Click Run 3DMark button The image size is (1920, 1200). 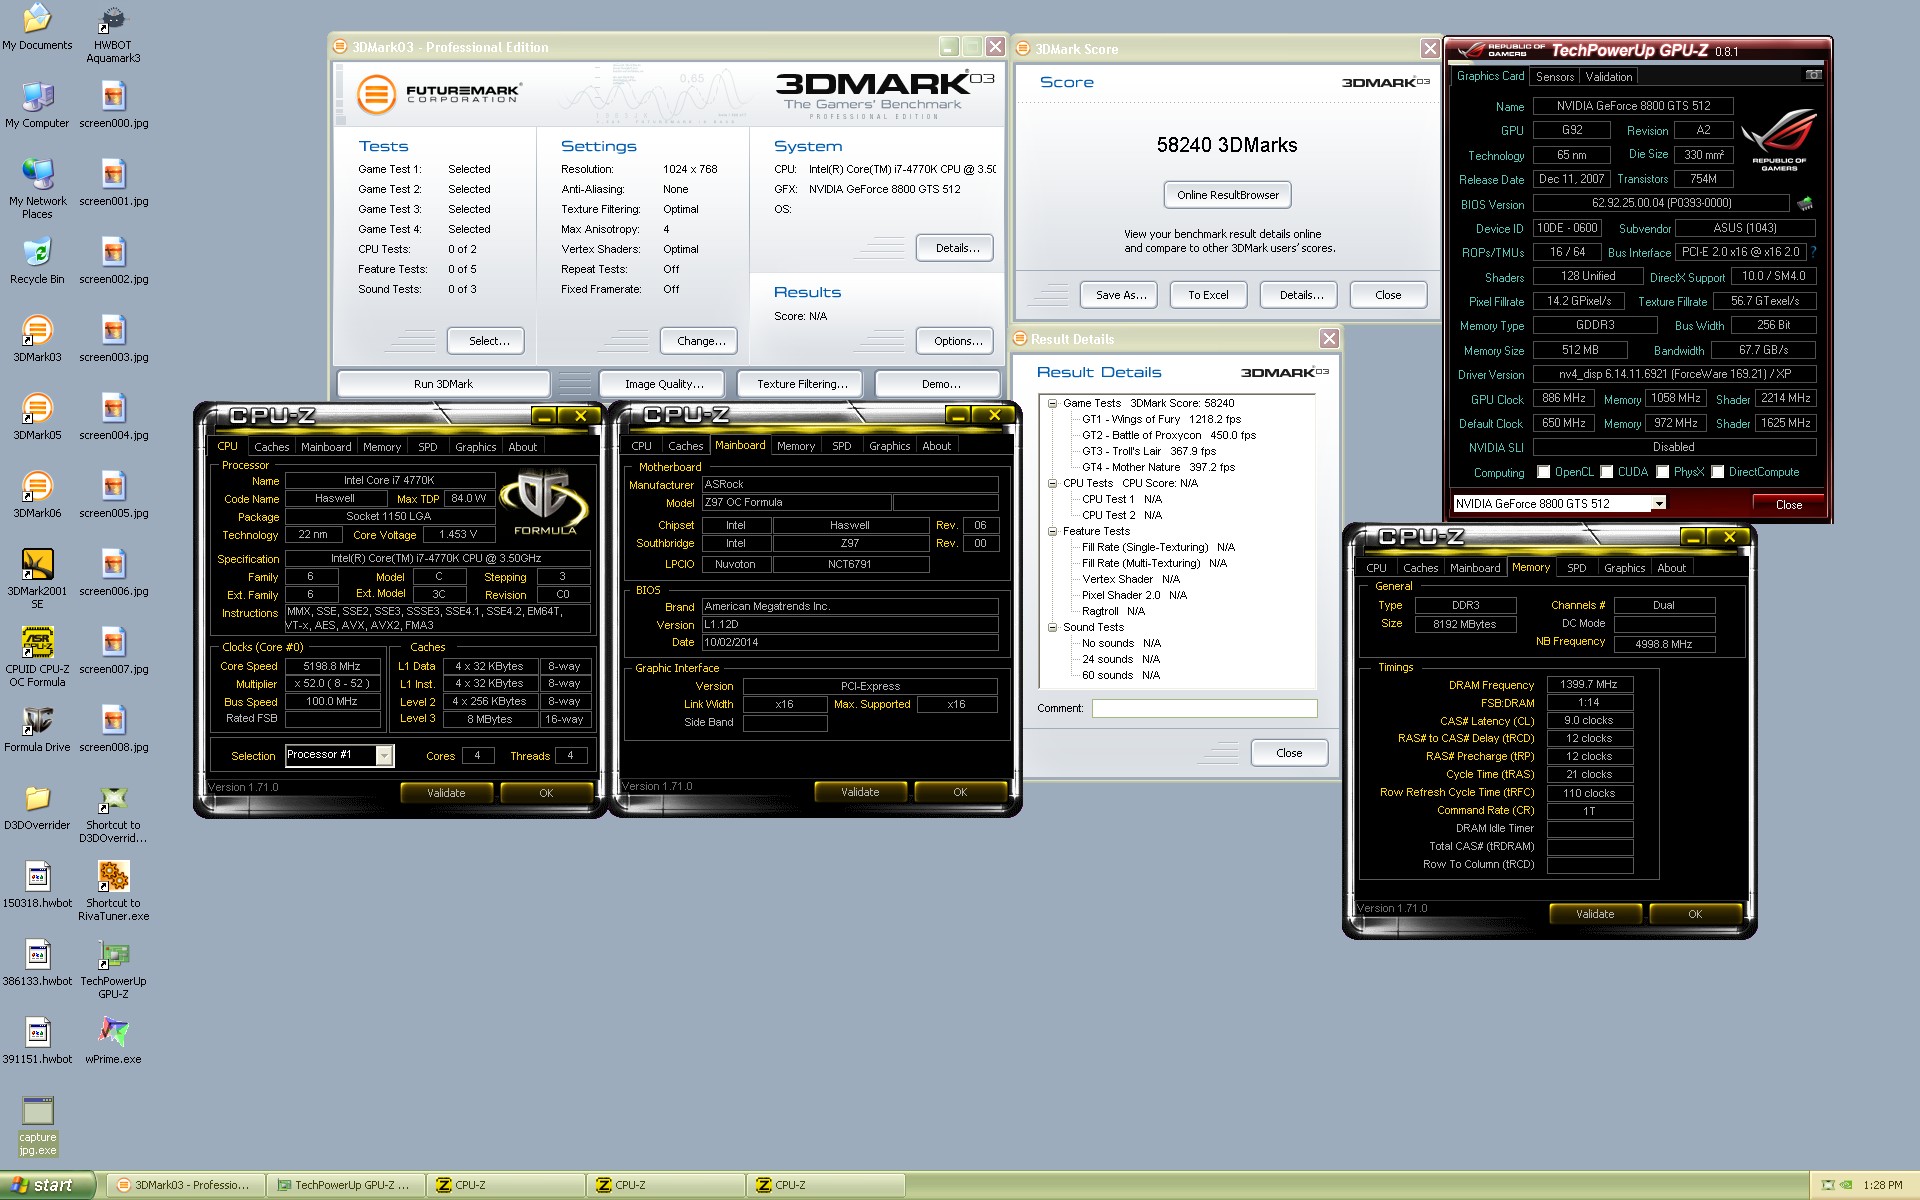pyautogui.click(x=443, y=384)
